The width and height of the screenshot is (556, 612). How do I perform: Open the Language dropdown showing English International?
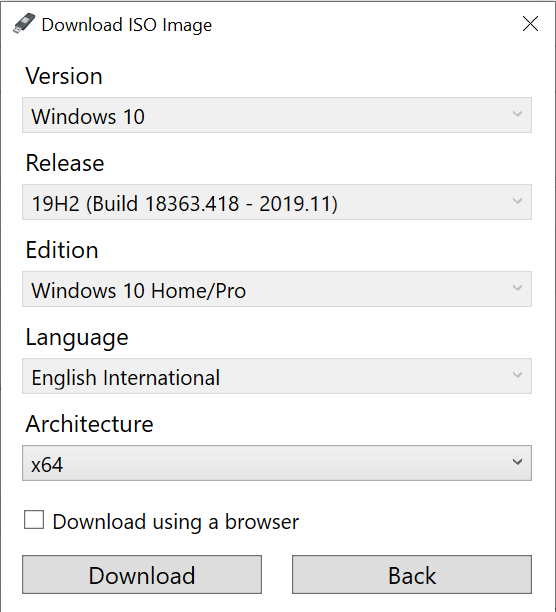pos(277,376)
